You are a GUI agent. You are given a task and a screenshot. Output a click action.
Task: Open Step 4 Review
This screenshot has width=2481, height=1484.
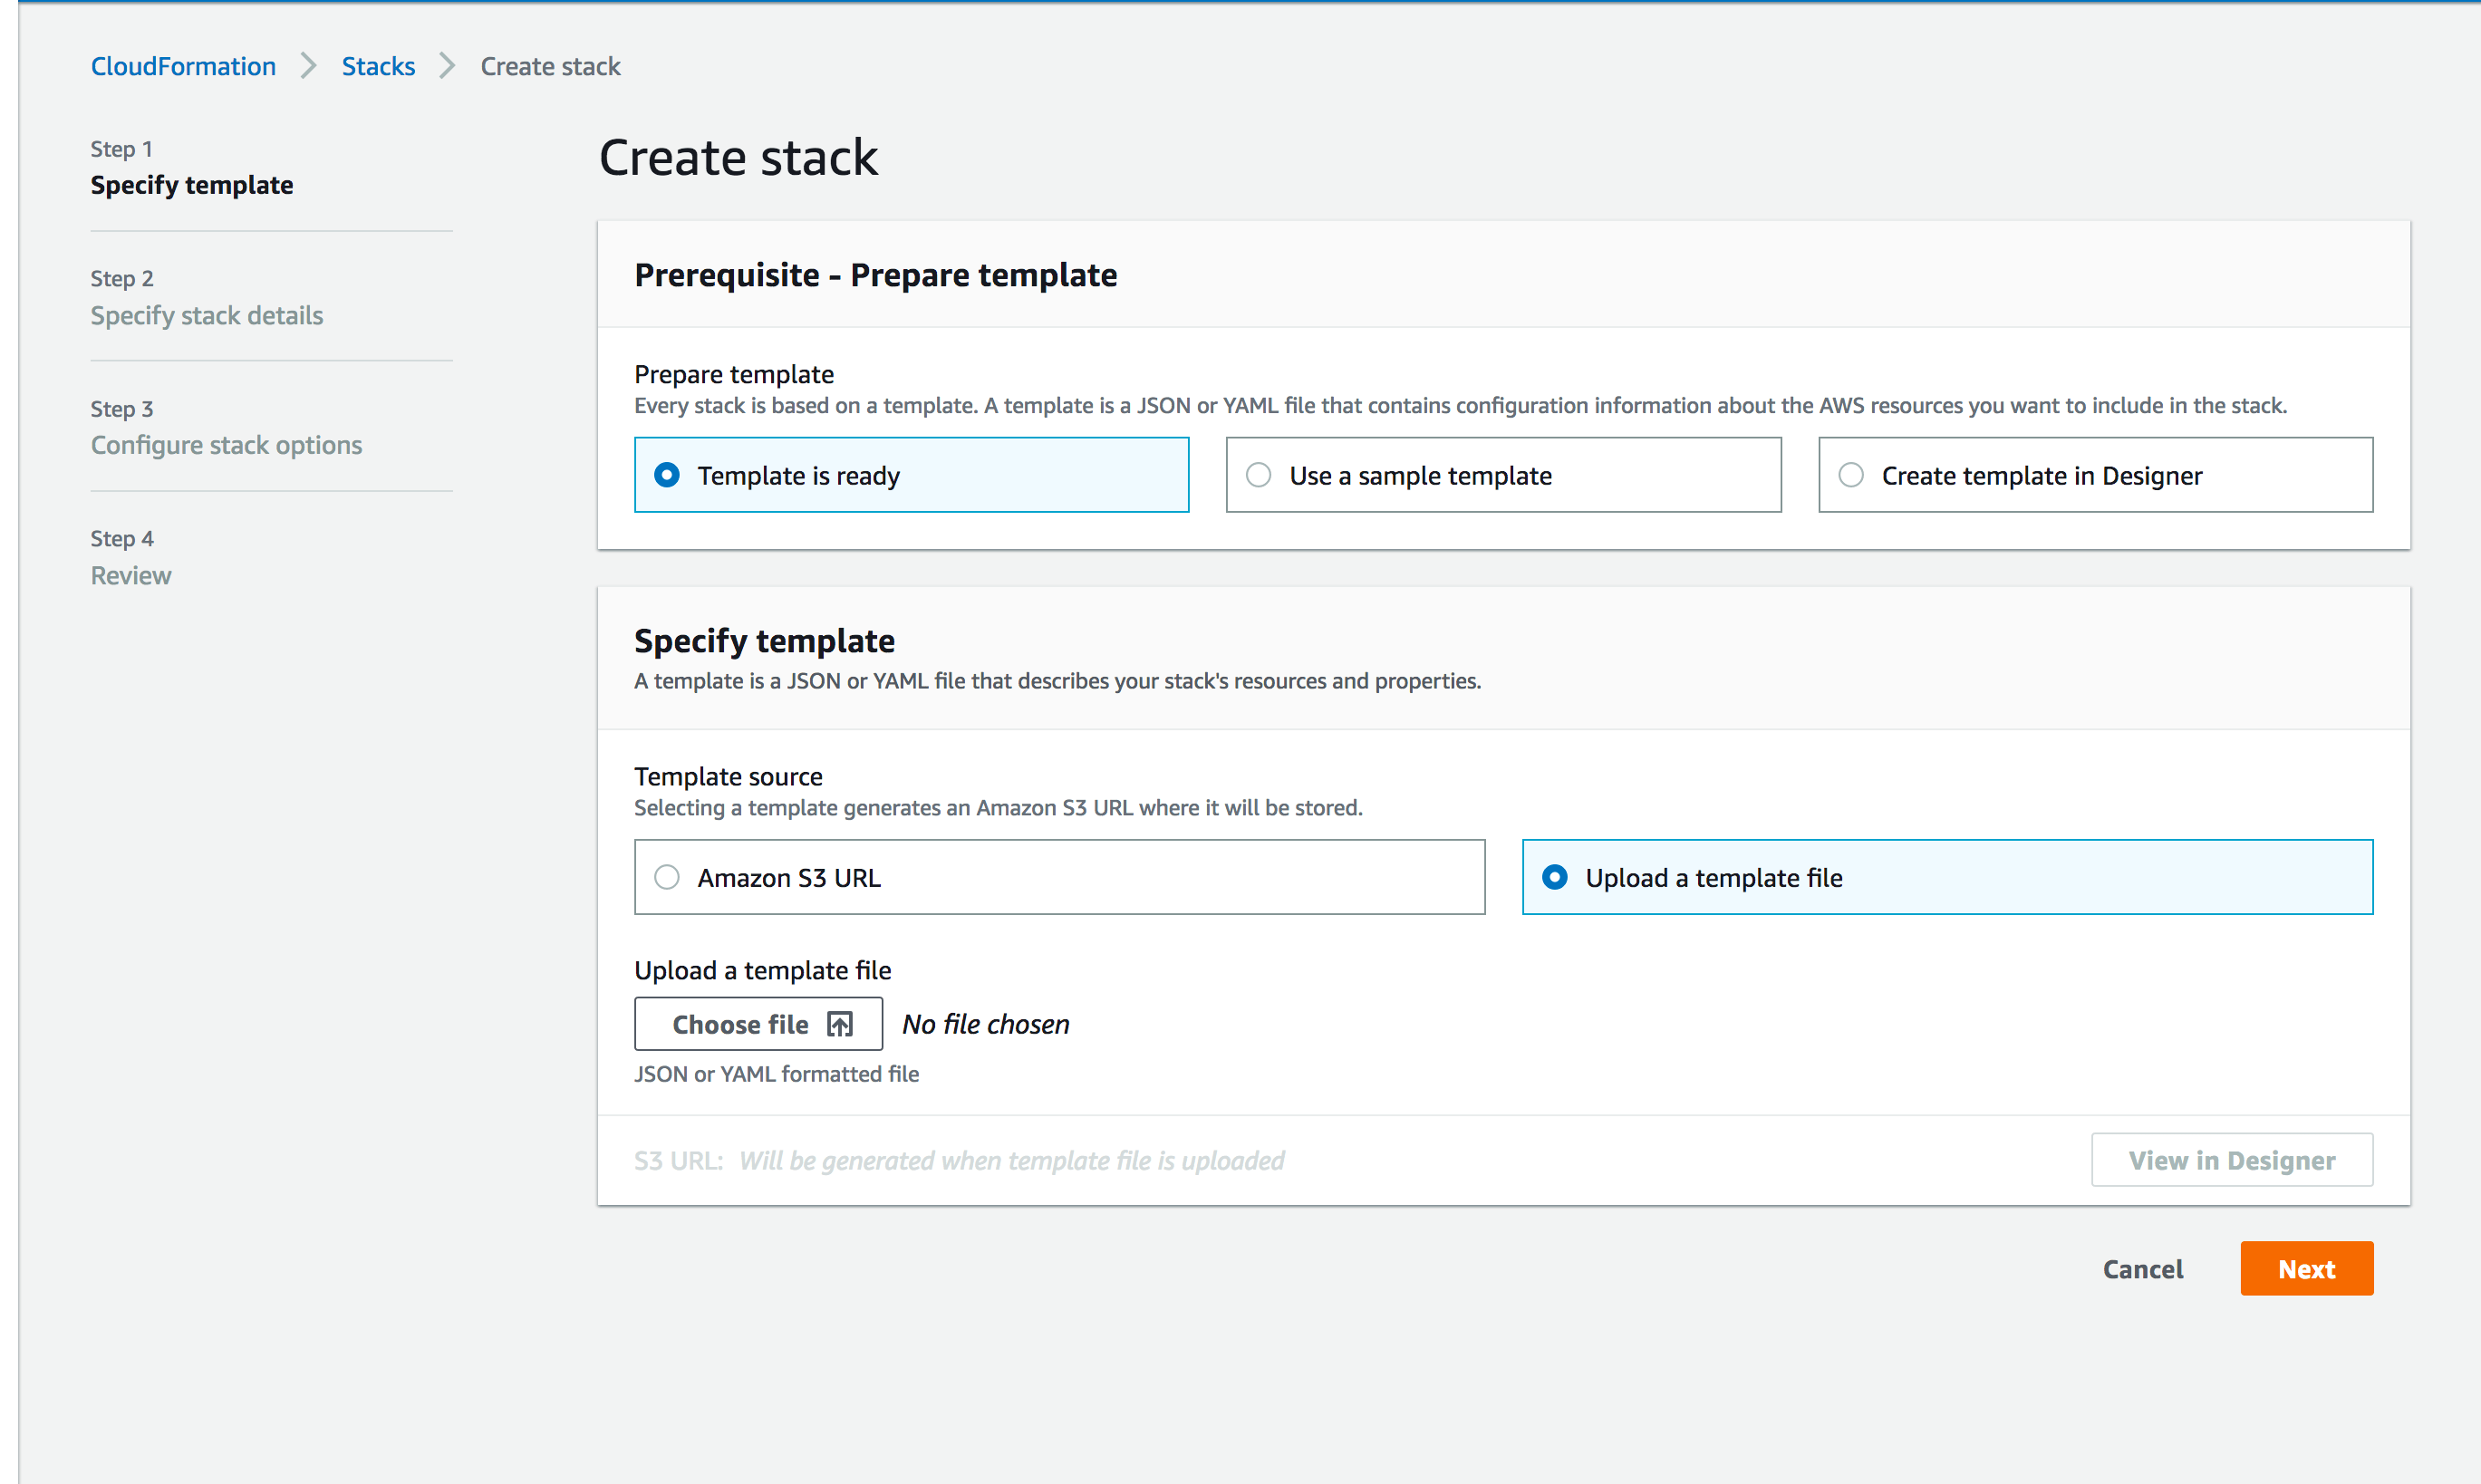(131, 575)
